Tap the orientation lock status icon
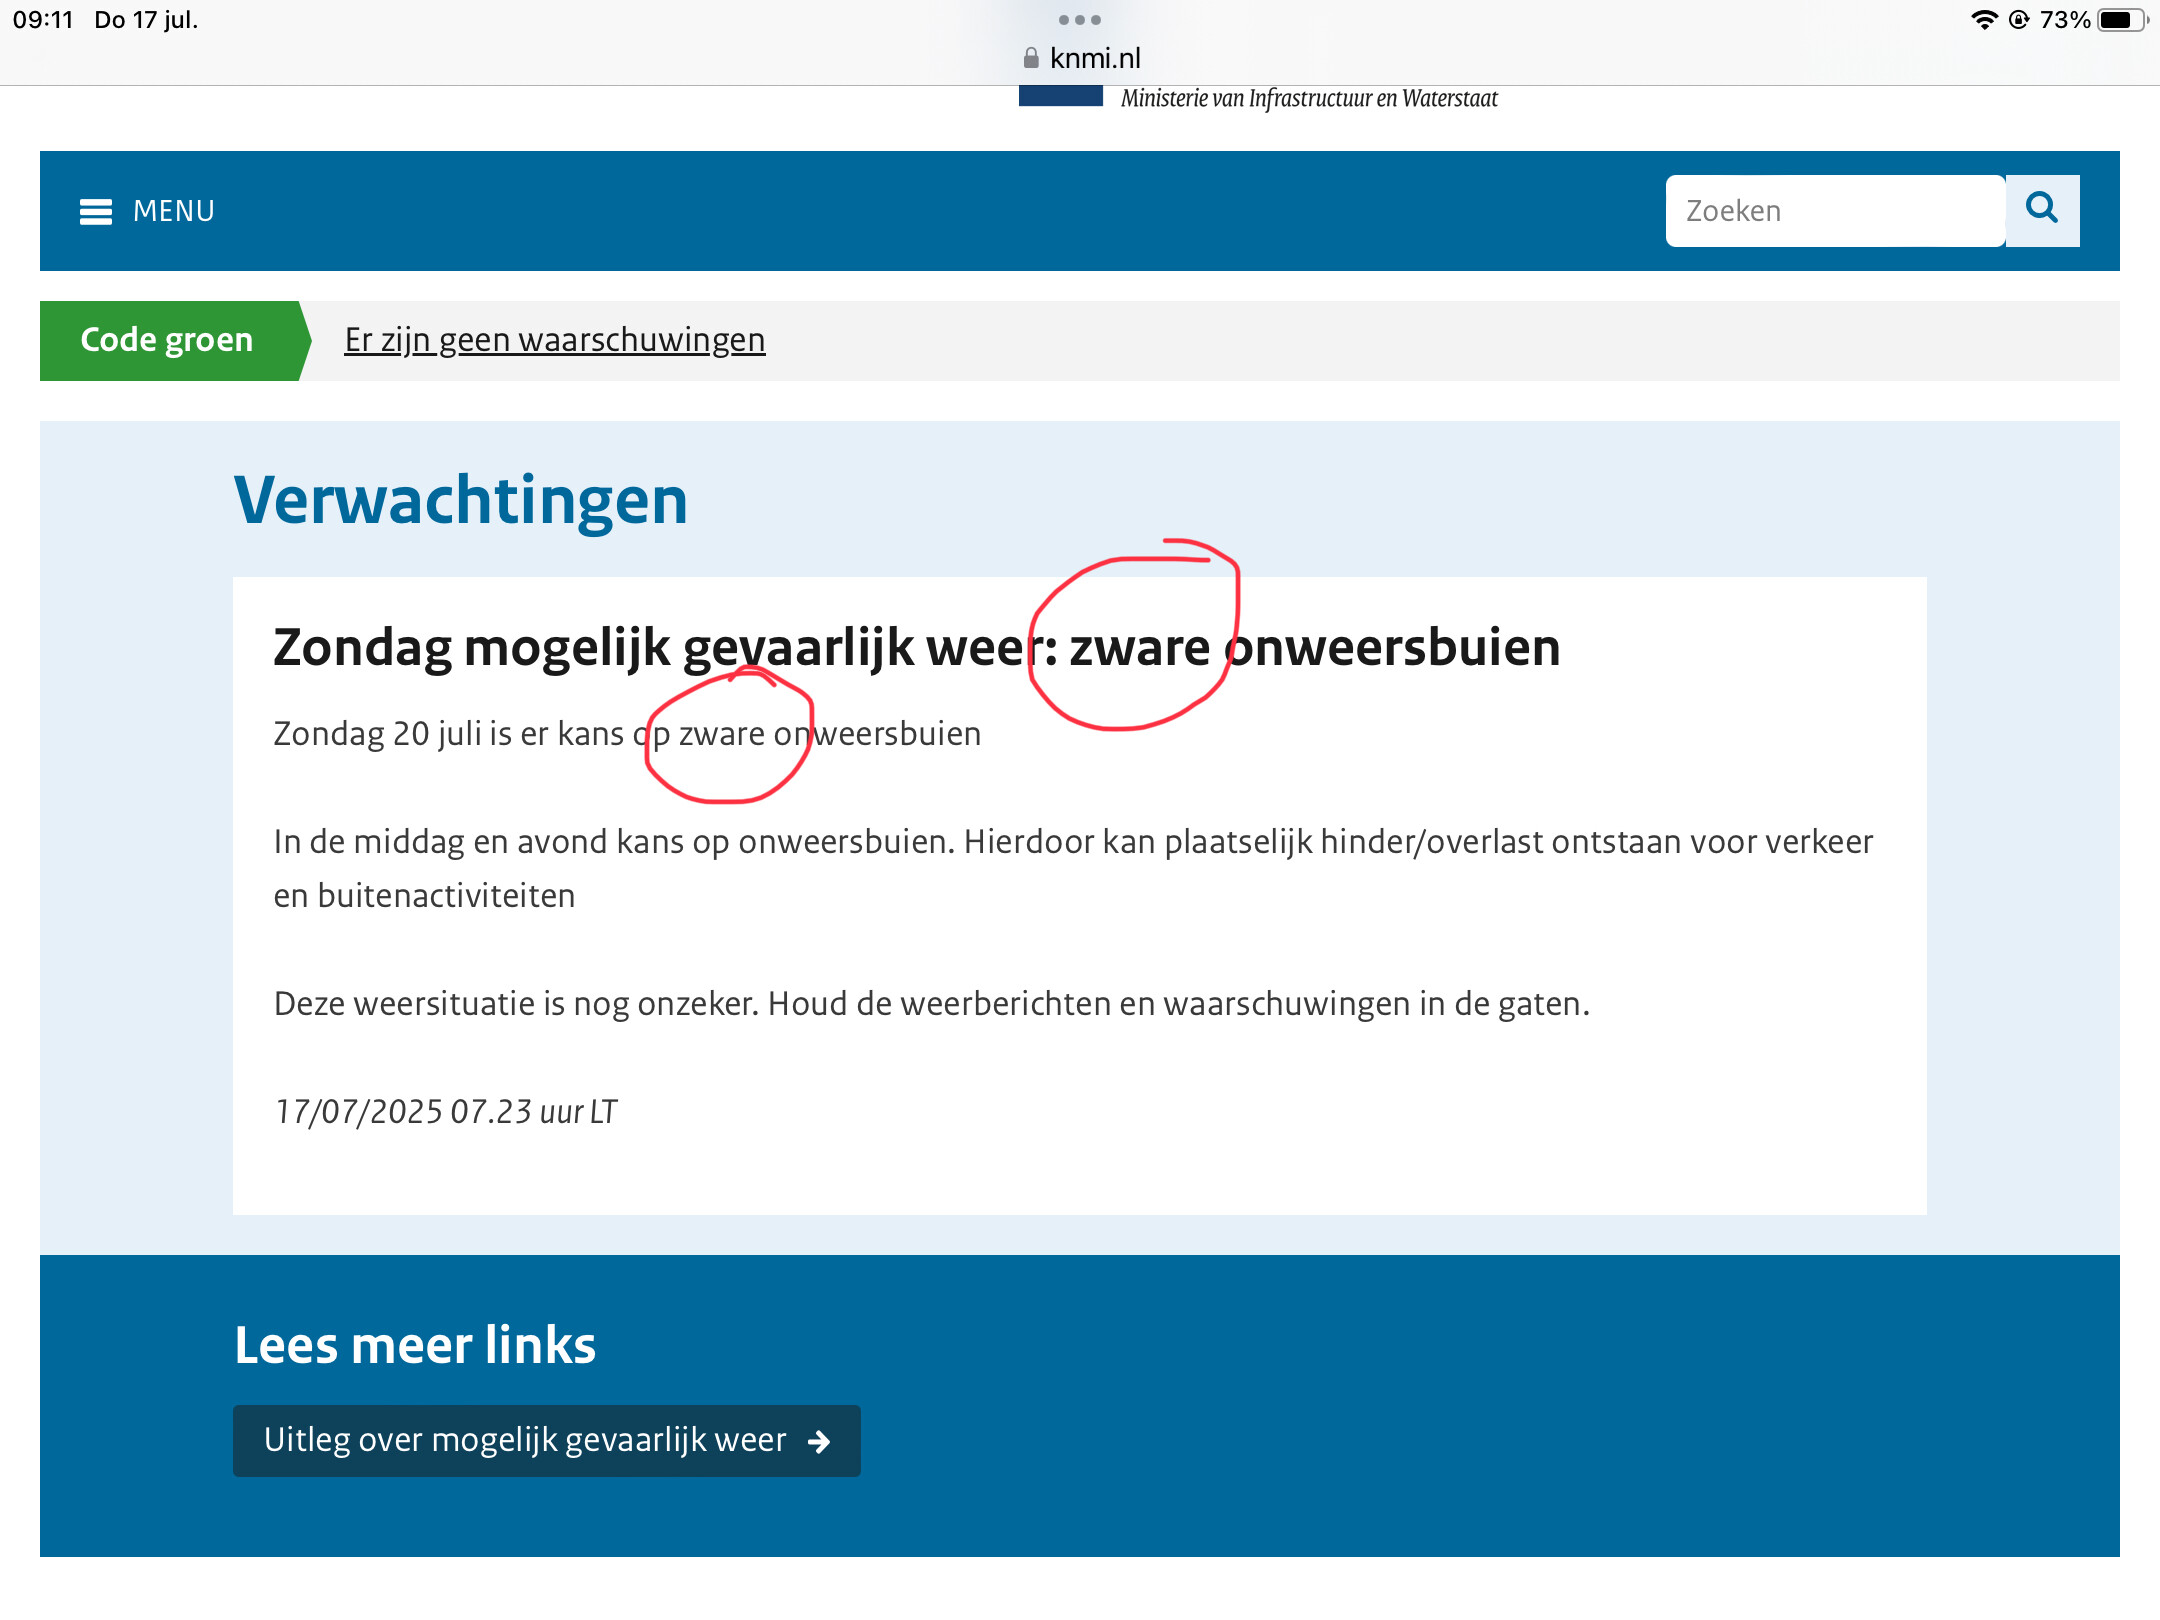2160x1620 pixels. click(2019, 20)
